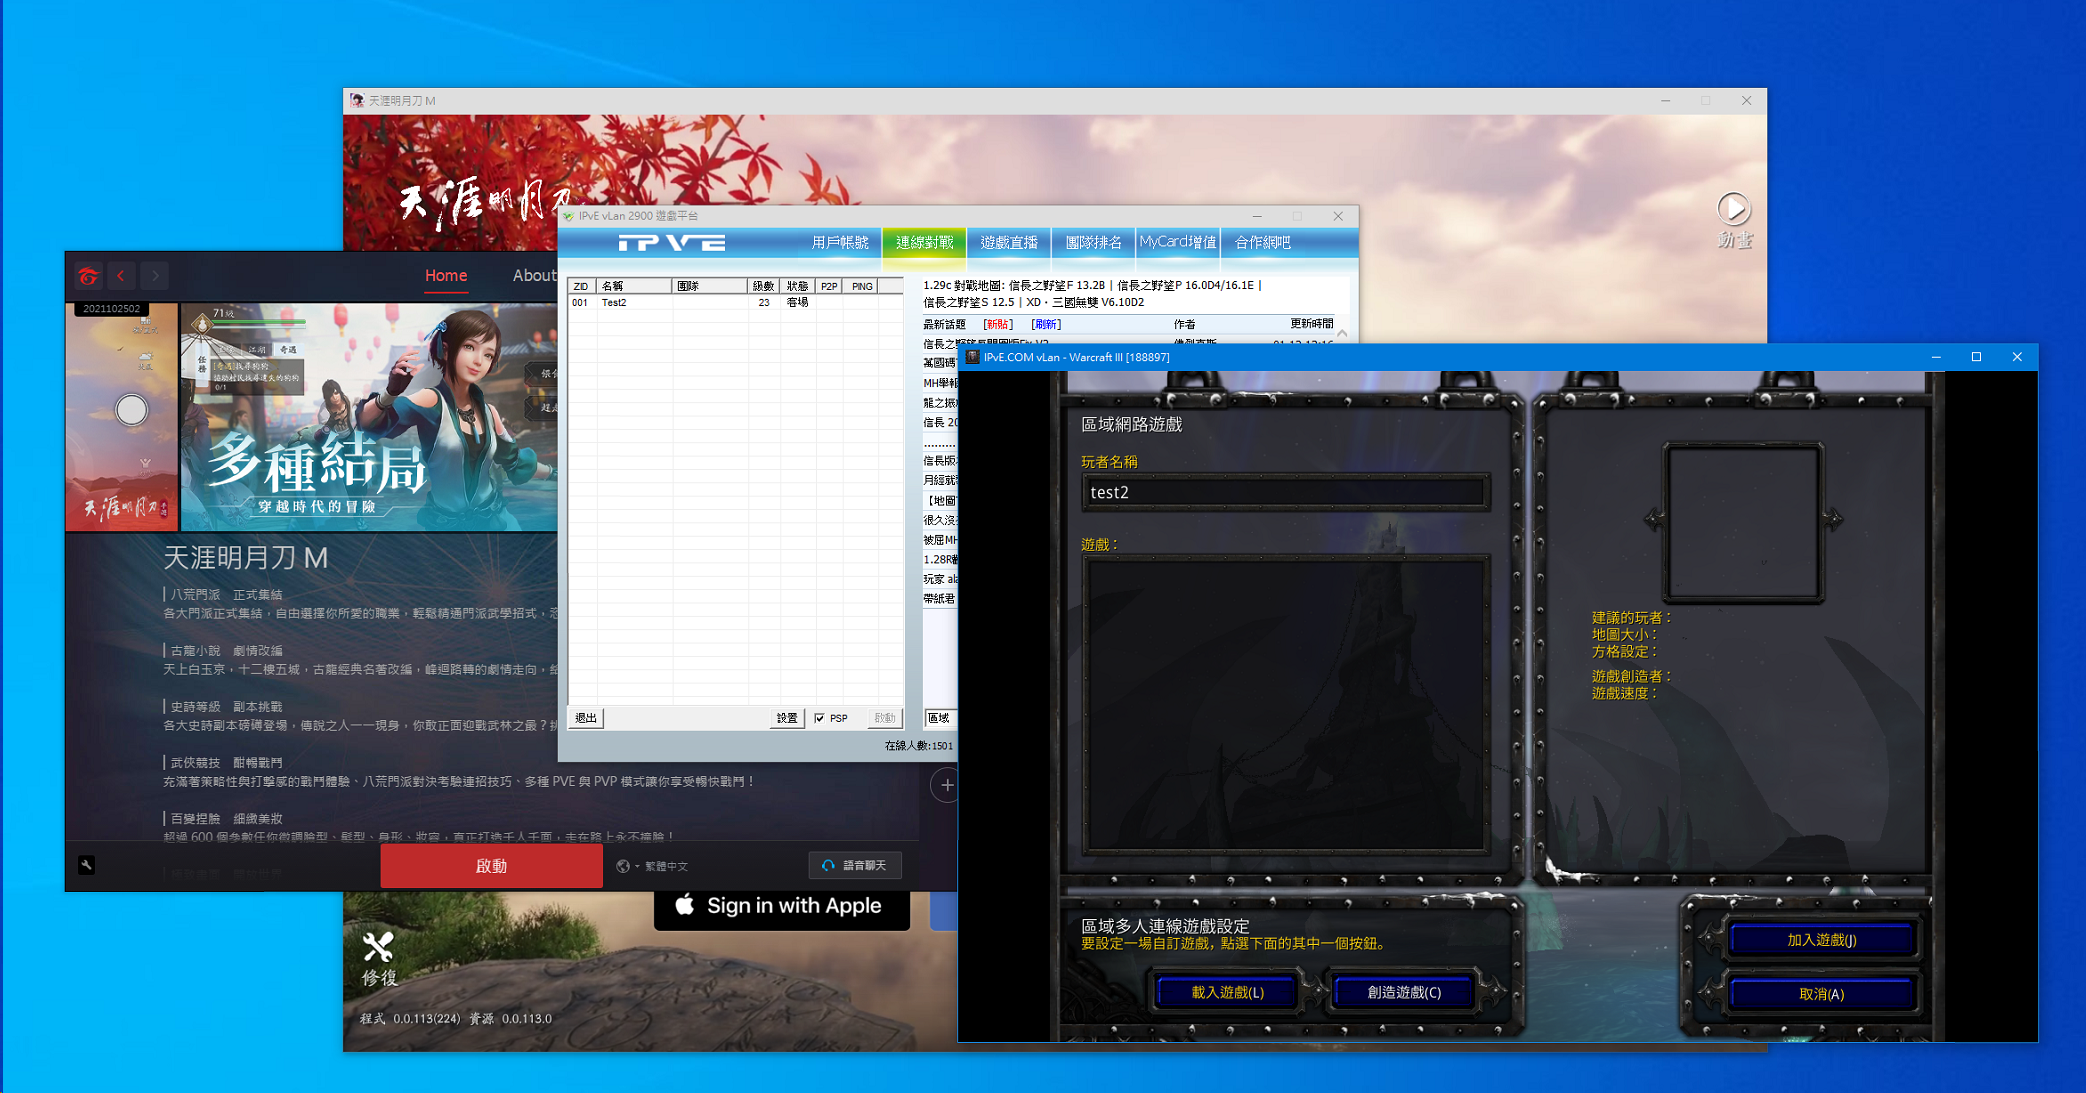
Task: Click 創造遊戲(C) create game button
Action: tap(1403, 992)
